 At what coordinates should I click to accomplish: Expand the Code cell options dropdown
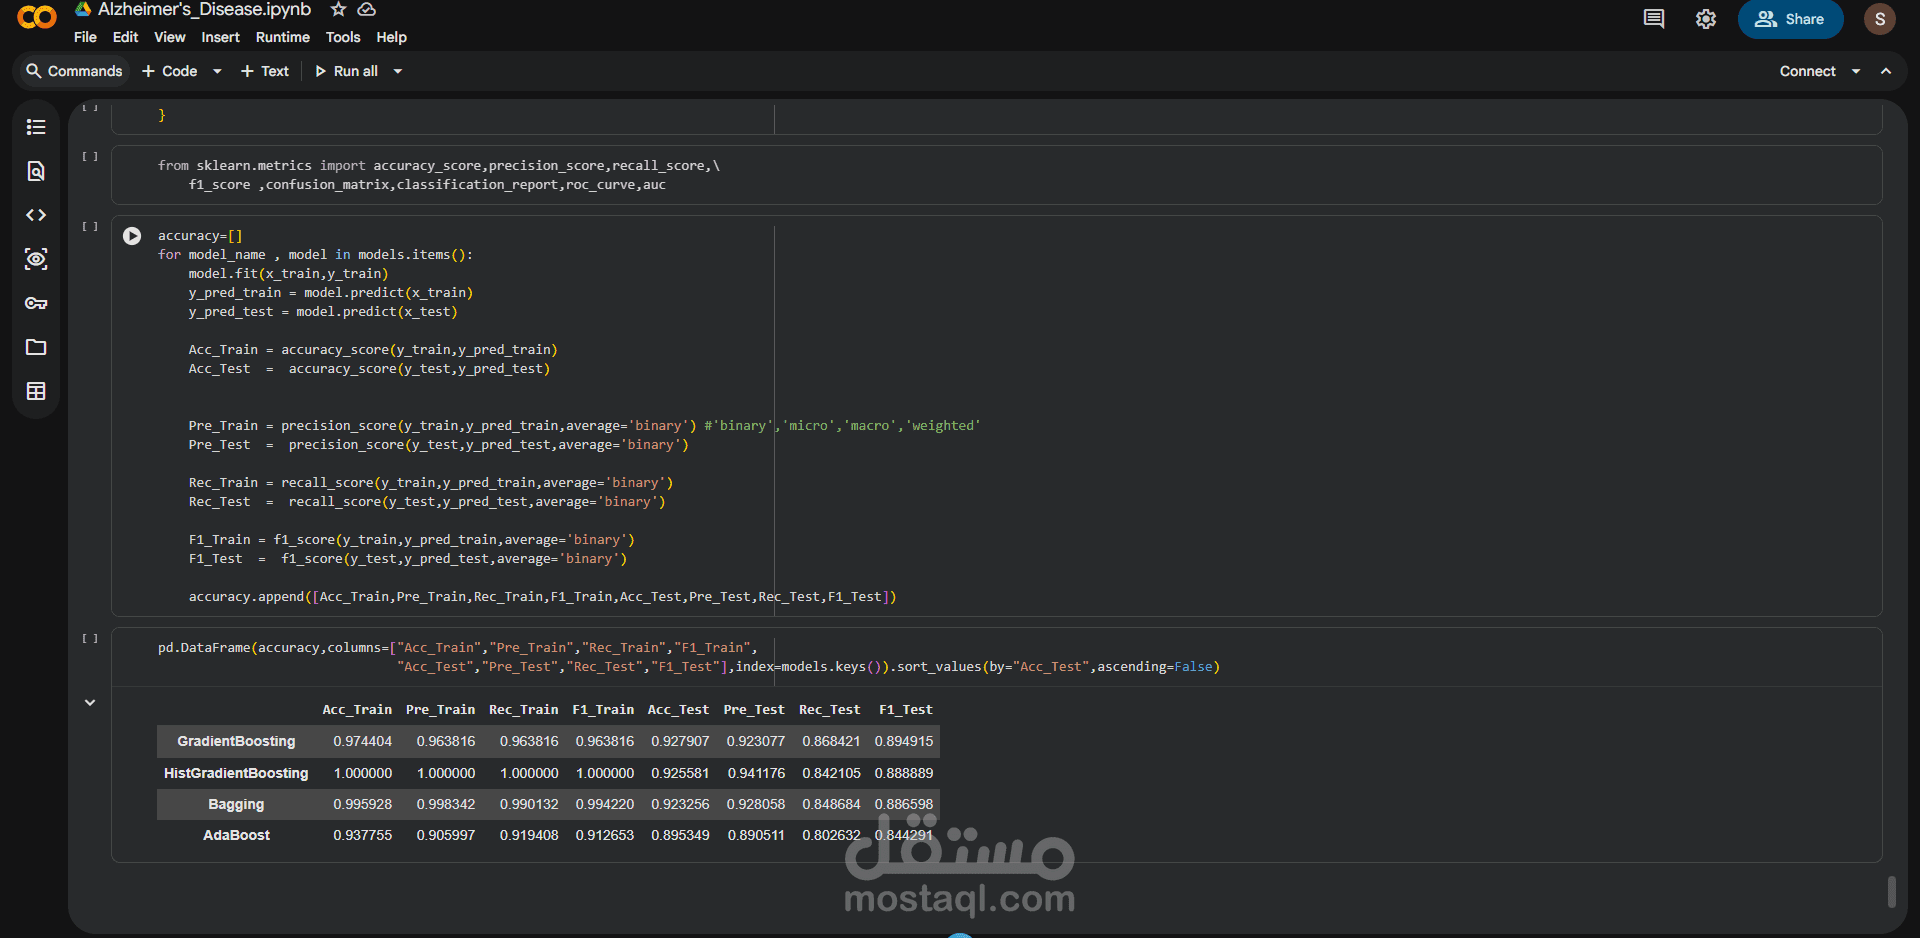click(x=217, y=71)
